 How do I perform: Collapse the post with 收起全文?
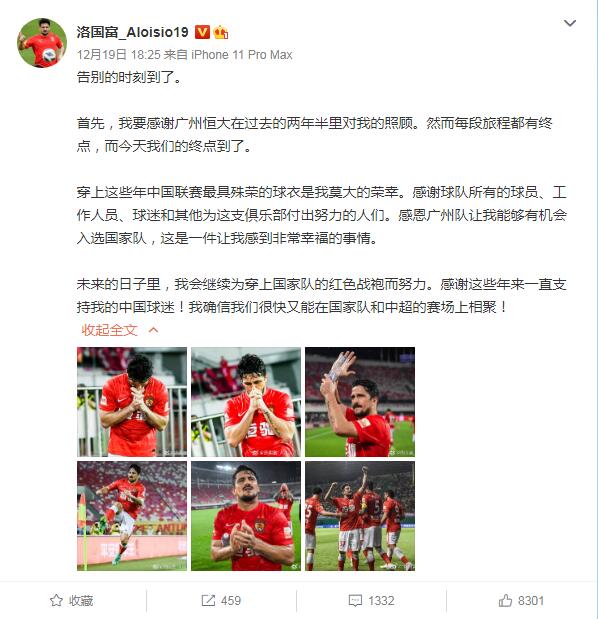(109, 330)
